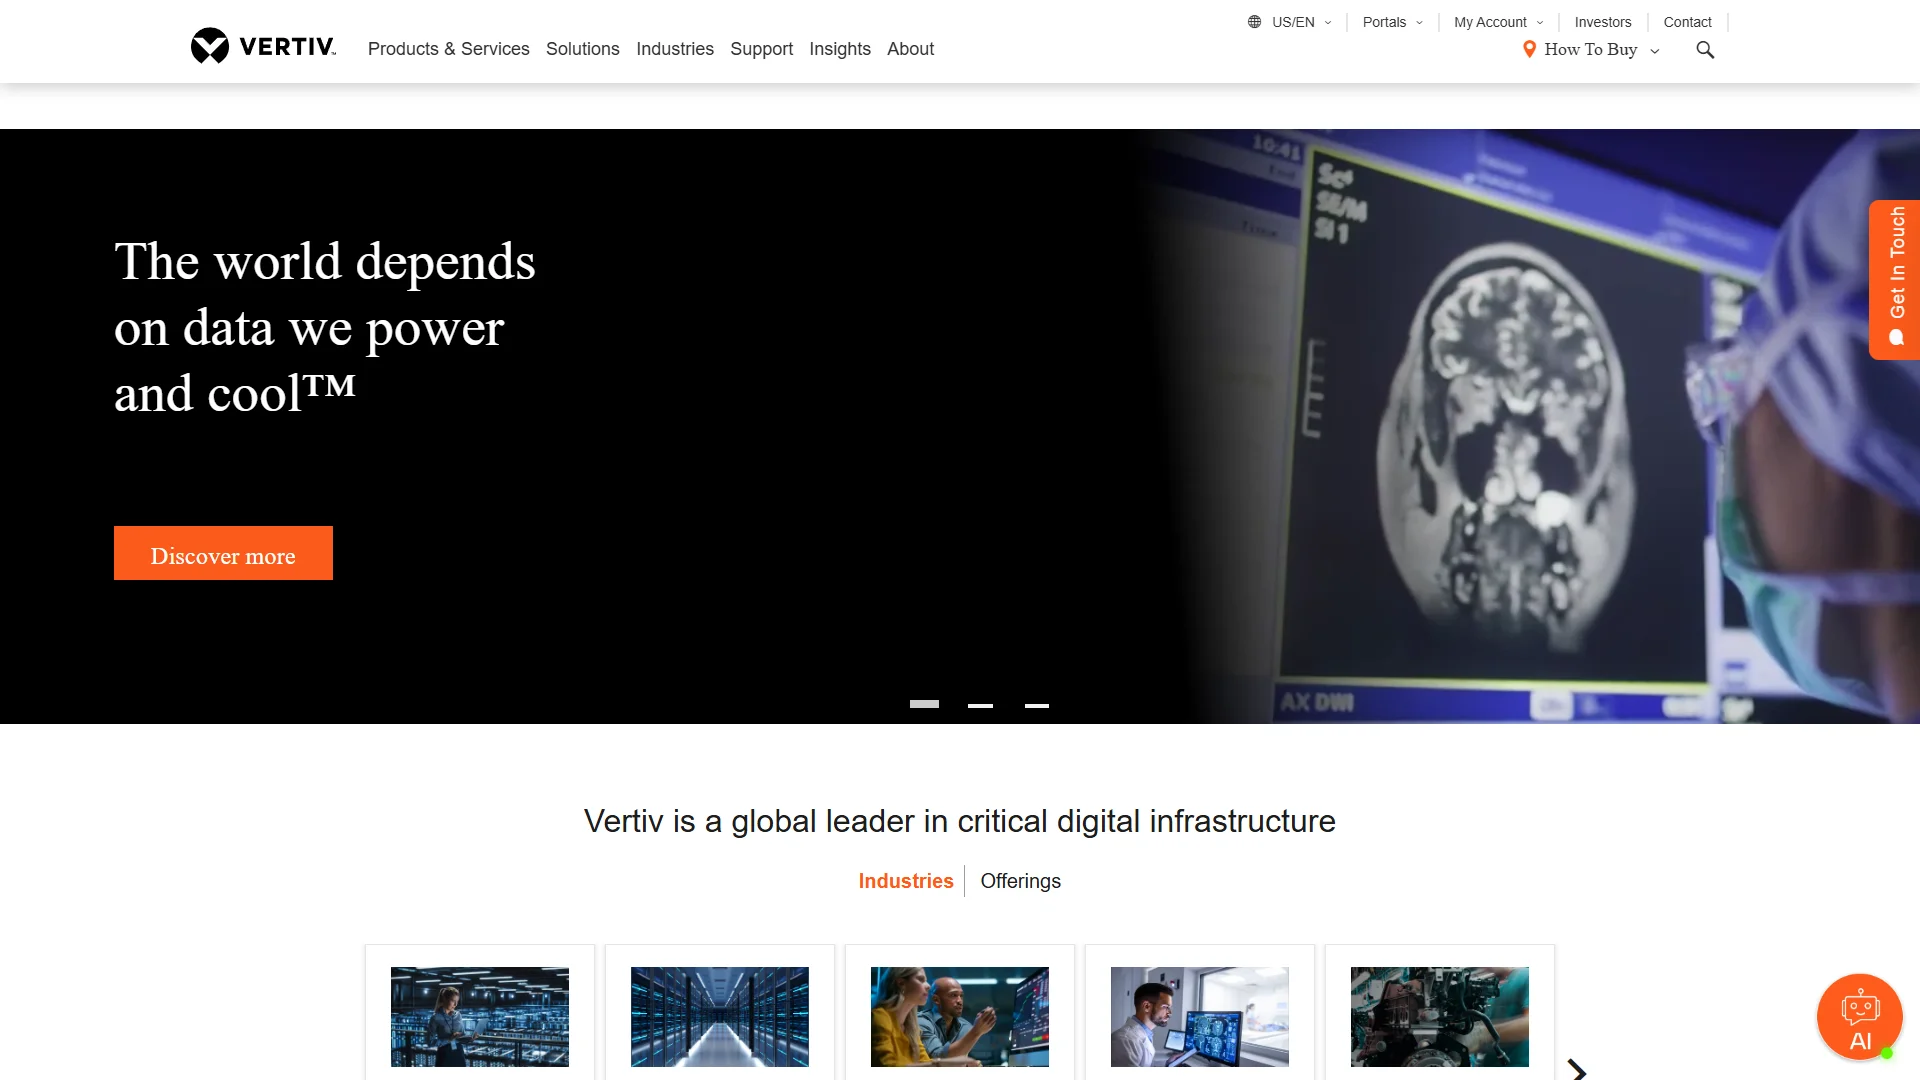The image size is (1920, 1080).
Task: Click the Discover more button
Action: coord(223,553)
